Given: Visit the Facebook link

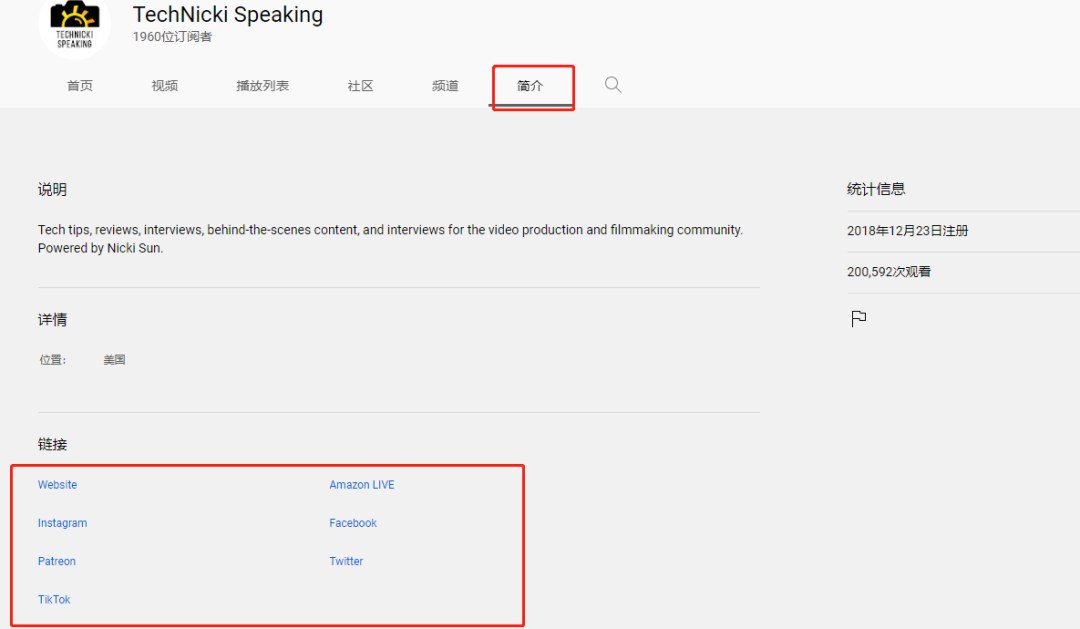Looking at the screenshot, I should tap(353, 523).
